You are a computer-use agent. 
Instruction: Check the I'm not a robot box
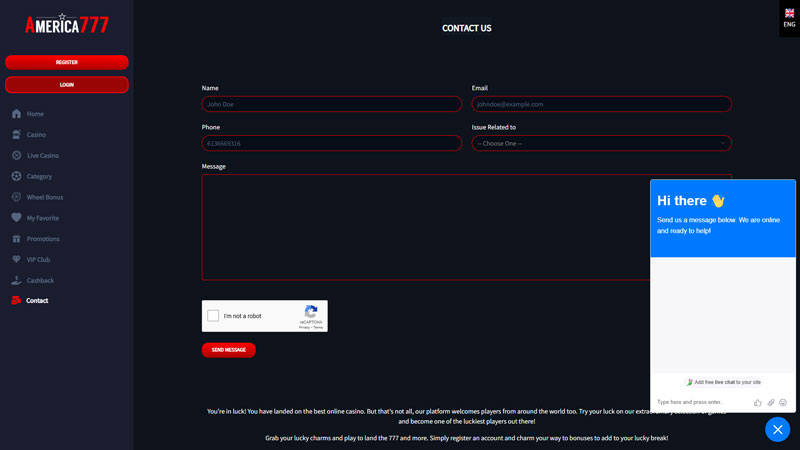tap(213, 316)
